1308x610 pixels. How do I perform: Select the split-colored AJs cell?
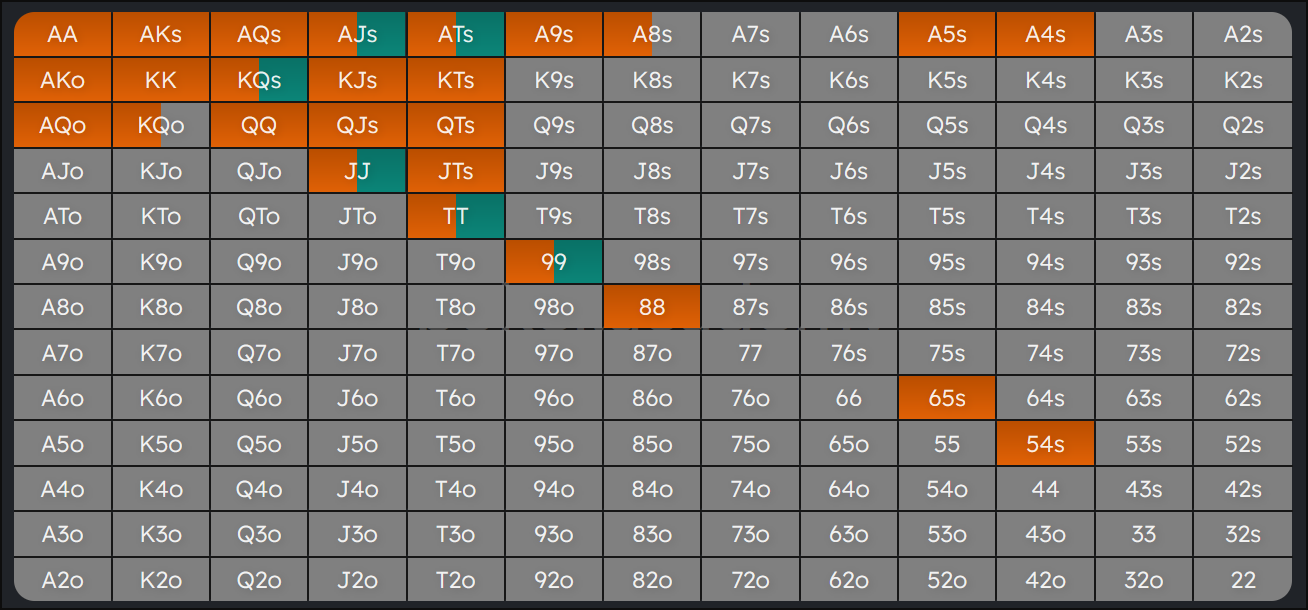[x=357, y=35]
